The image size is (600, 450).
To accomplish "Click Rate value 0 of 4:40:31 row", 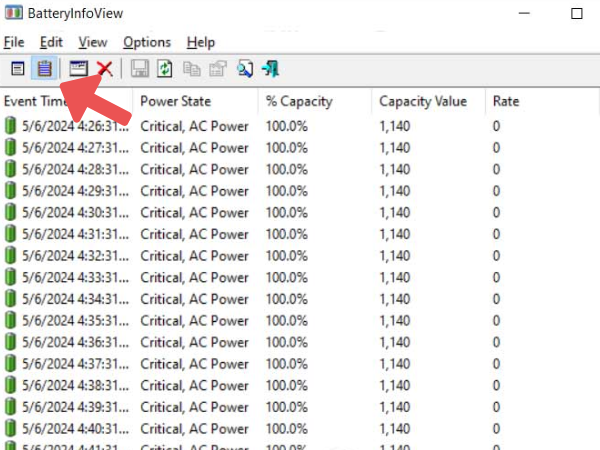I will (x=496, y=428).
